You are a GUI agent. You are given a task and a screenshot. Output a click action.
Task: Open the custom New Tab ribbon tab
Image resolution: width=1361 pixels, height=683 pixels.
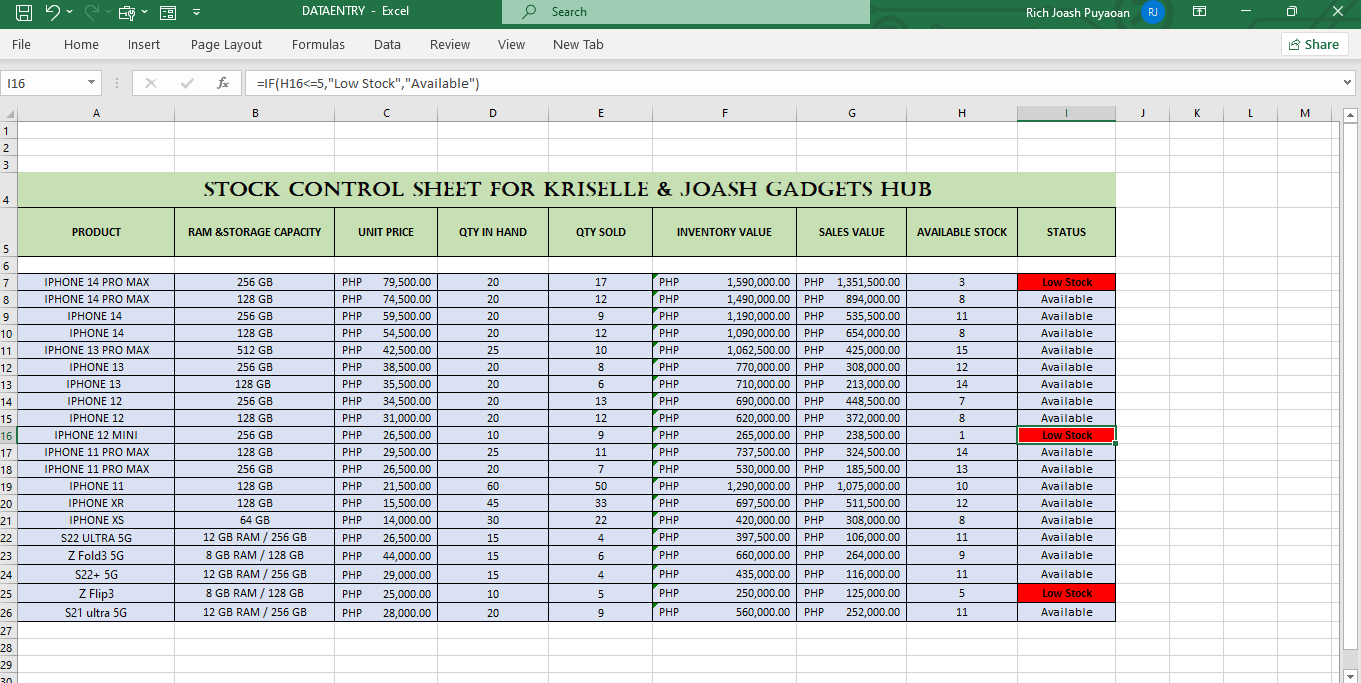click(578, 44)
